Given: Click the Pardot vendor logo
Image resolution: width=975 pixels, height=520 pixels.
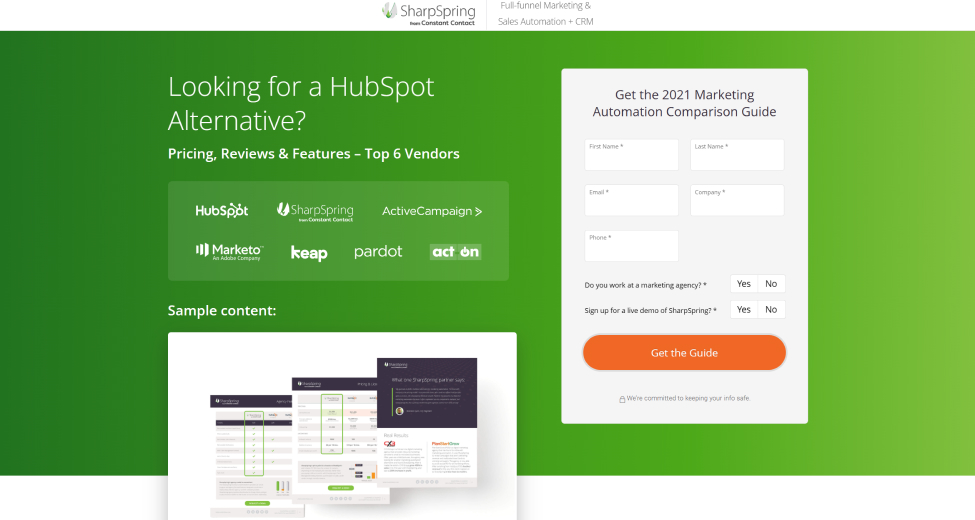Looking at the screenshot, I should click(378, 252).
